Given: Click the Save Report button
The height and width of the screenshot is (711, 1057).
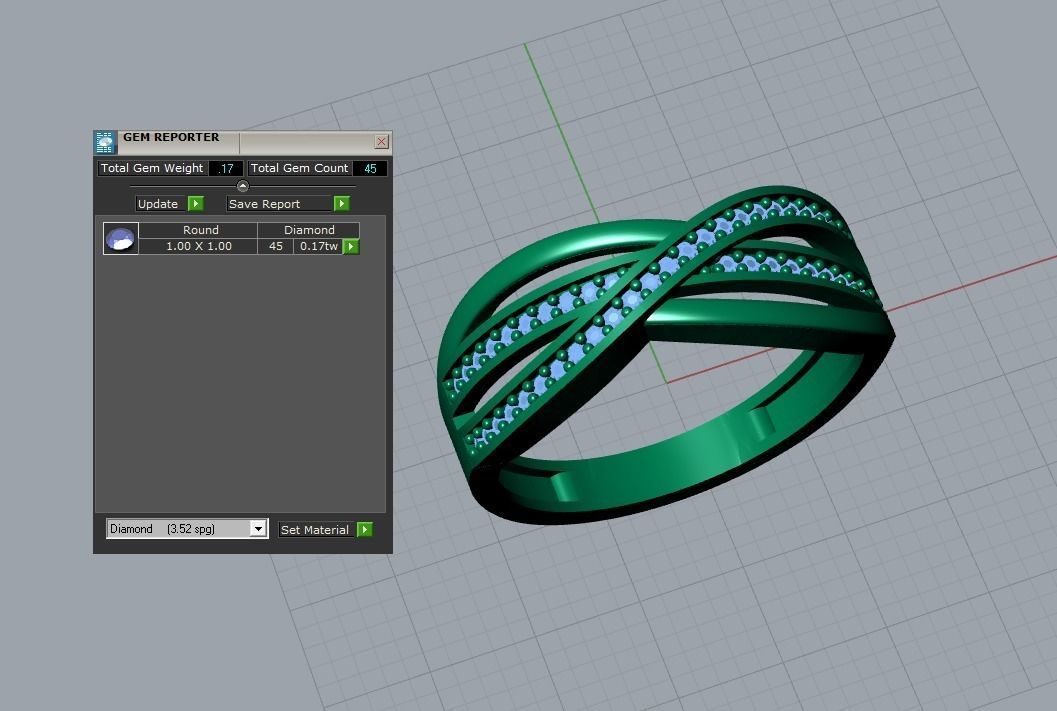Looking at the screenshot, I should tap(279, 204).
